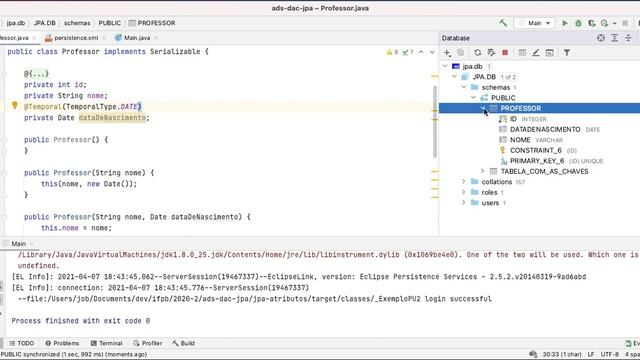640x360 pixels.
Task: Open the Build tool window
Action: click(183, 343)
